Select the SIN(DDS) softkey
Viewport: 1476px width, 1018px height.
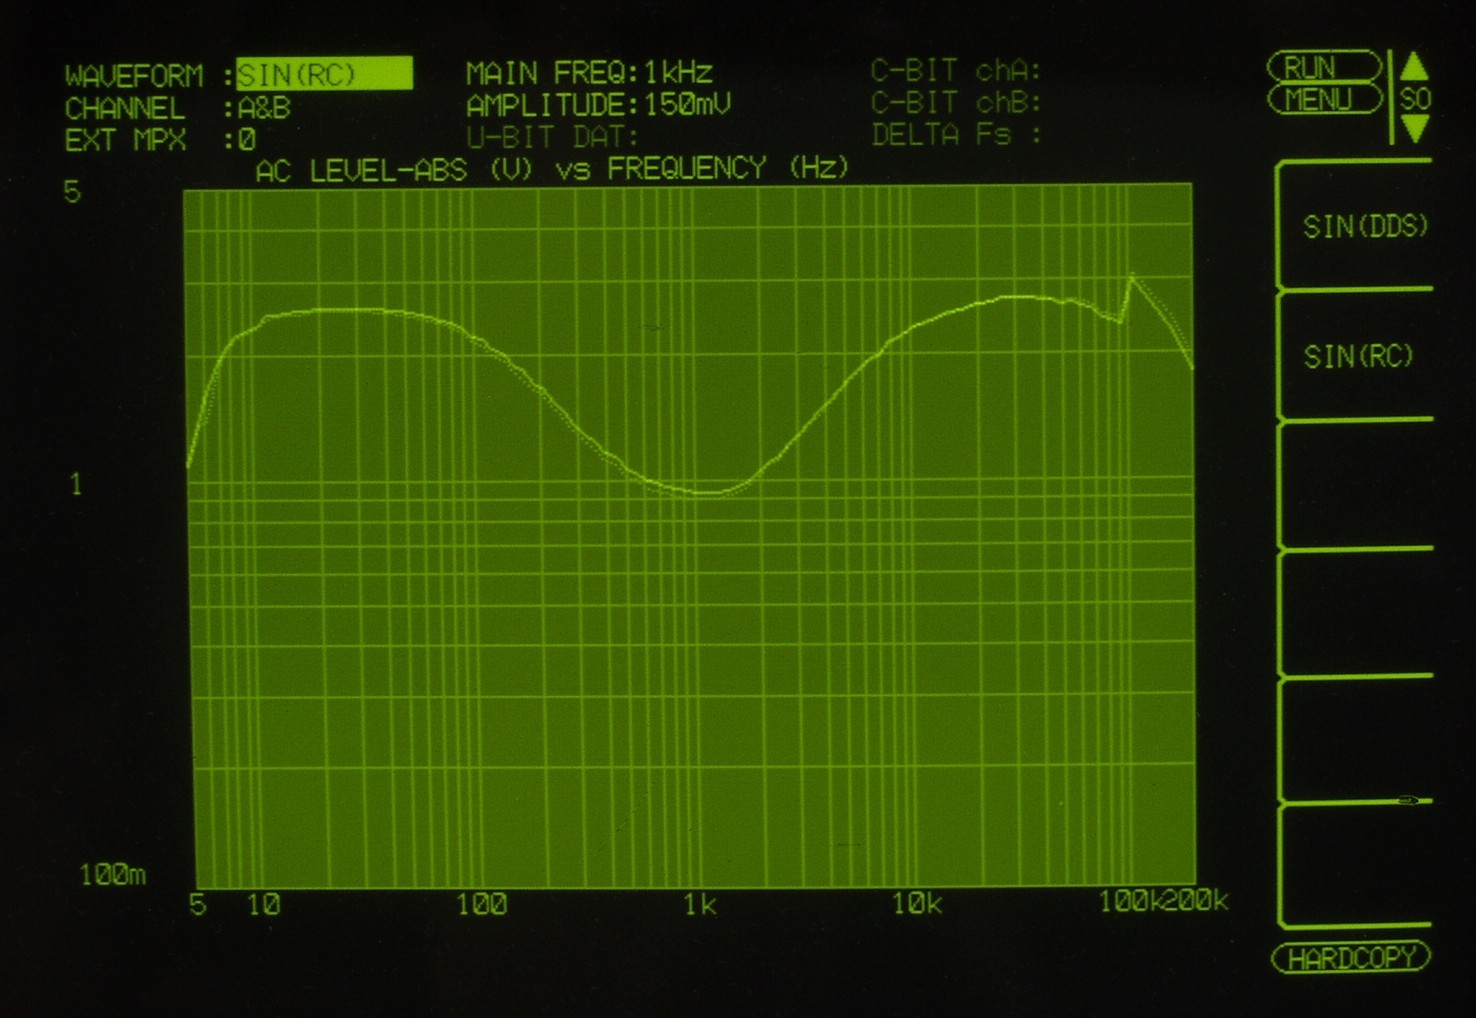click(x=1364, y=227)
